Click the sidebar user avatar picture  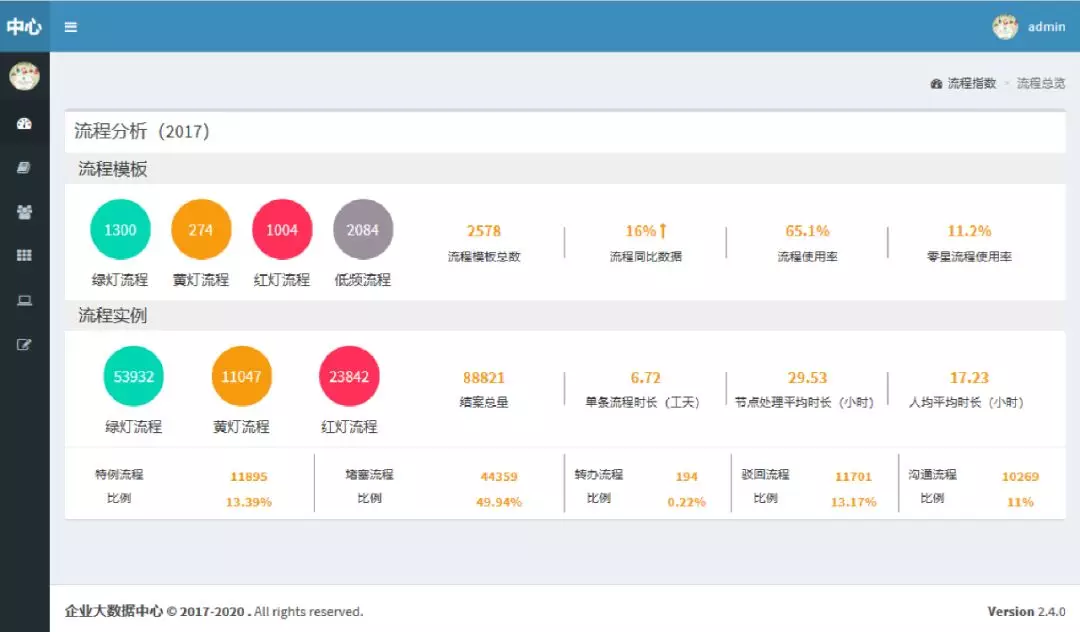(24, 76)
